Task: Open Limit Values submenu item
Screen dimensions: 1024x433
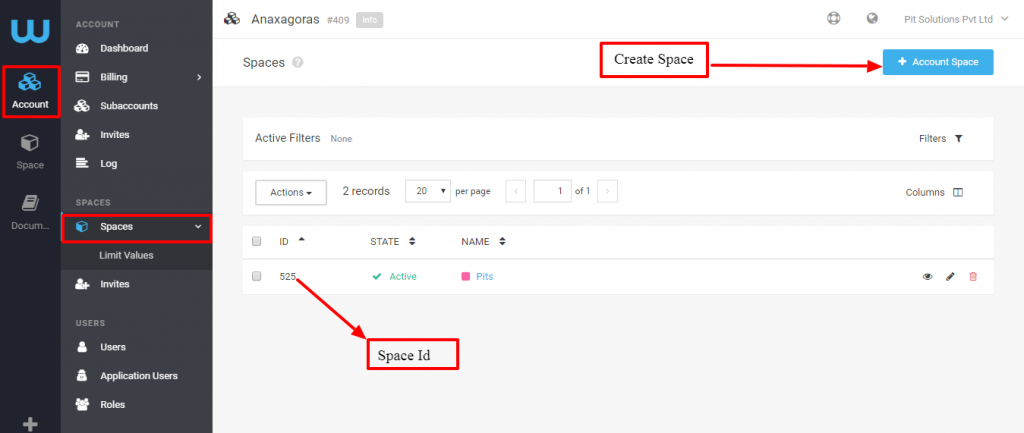Action: coord(126,255)
